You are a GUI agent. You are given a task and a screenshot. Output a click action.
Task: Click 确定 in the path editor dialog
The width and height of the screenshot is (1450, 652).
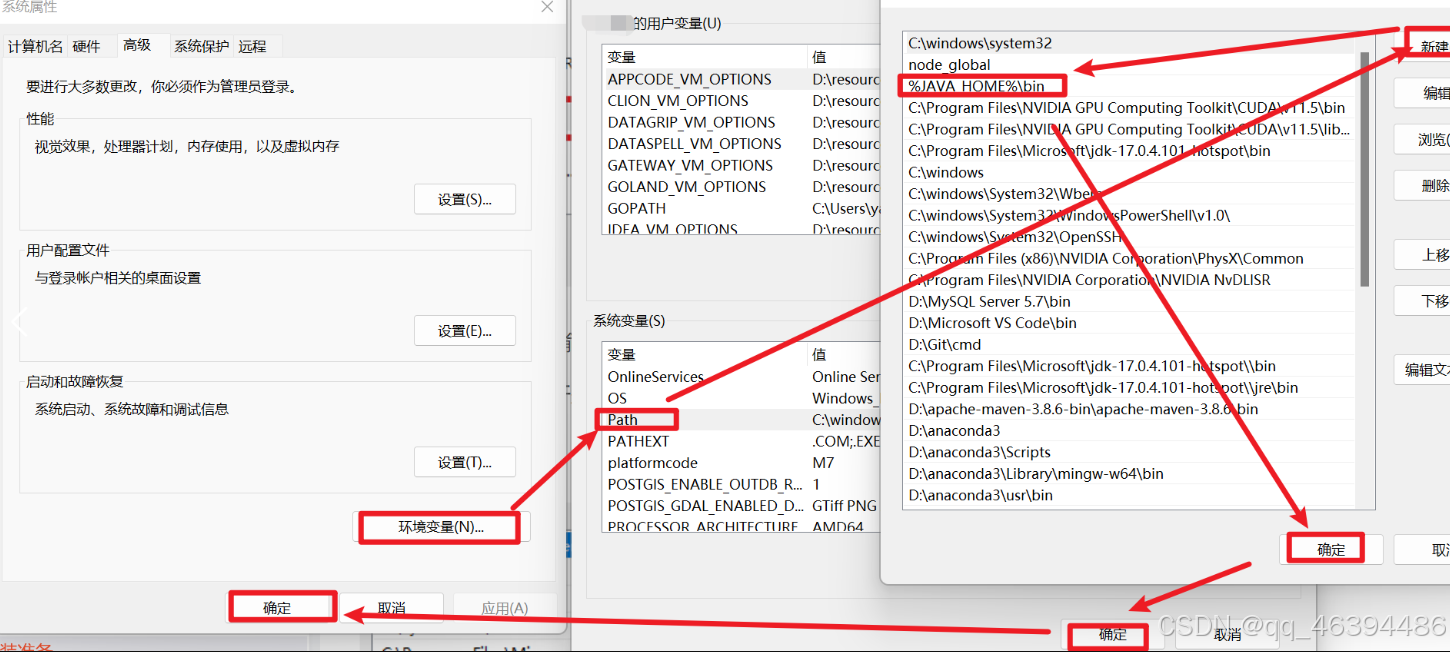tap(1331, 549)
